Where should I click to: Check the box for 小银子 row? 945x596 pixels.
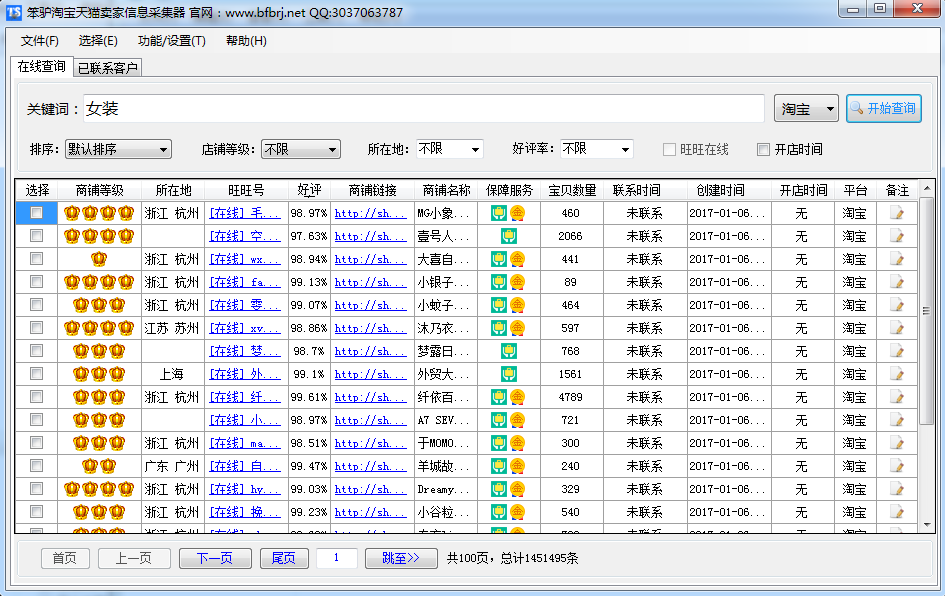pyautogui.click(x=36, y=282)
